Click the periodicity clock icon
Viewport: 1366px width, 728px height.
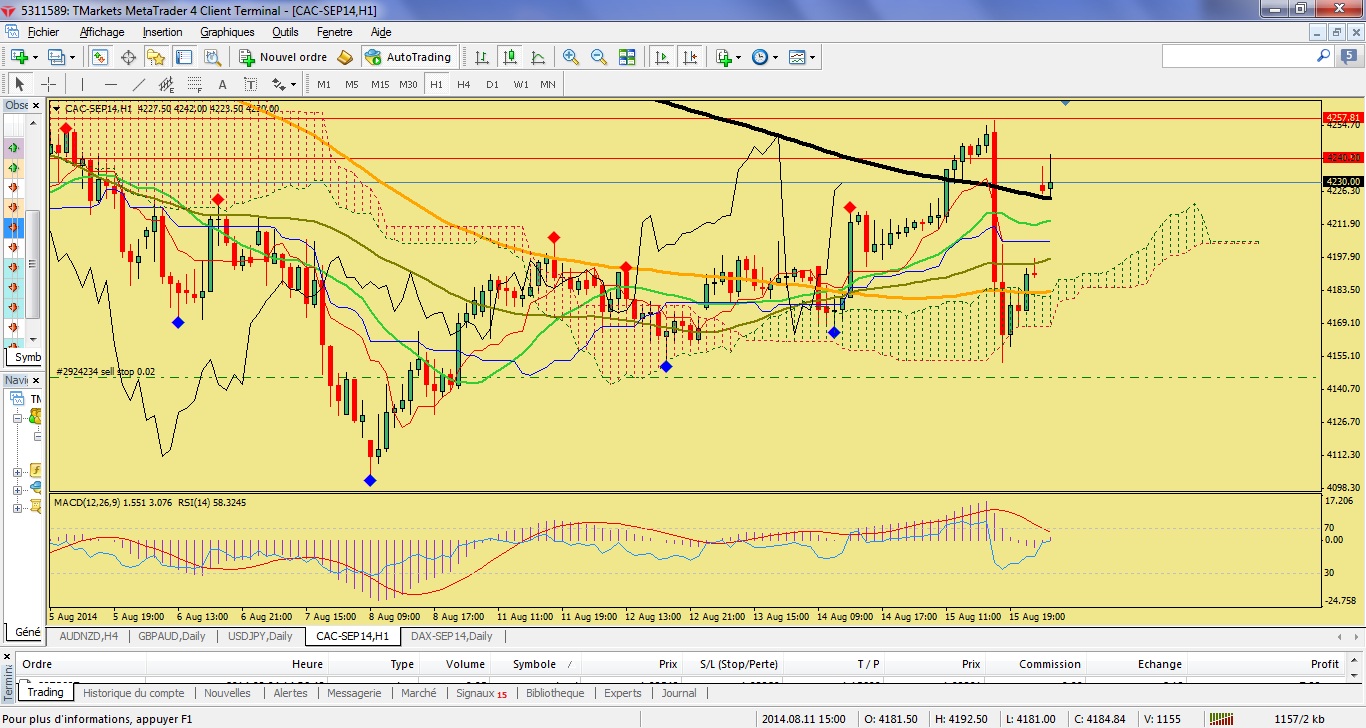tap(759, 57)
